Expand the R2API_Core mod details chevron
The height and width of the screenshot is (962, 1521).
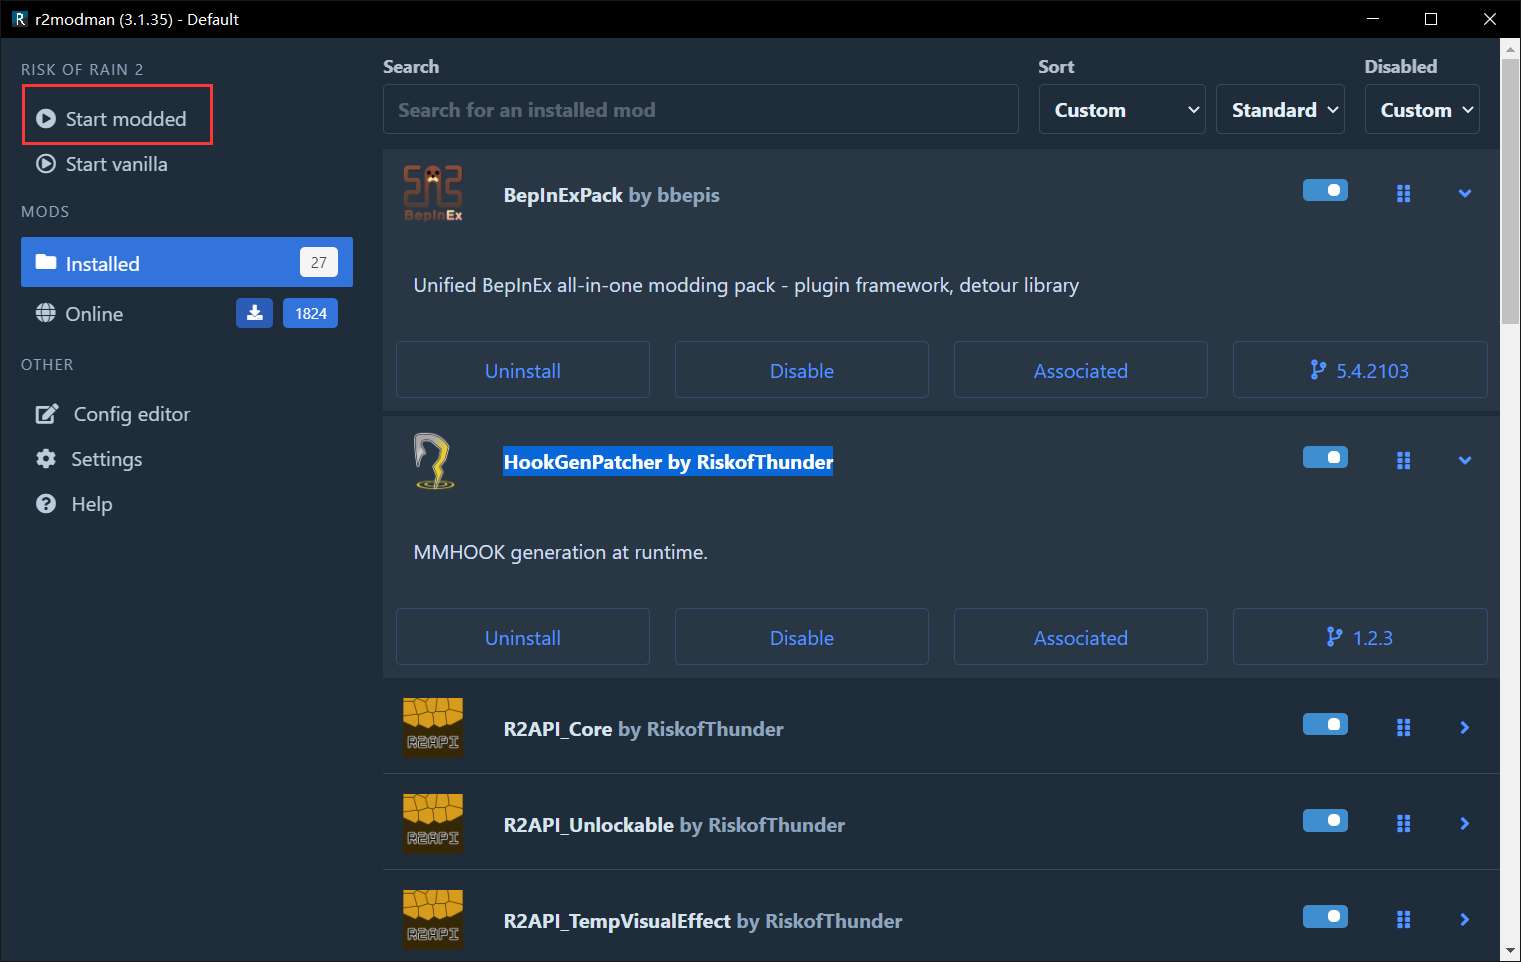(1464, 728)
